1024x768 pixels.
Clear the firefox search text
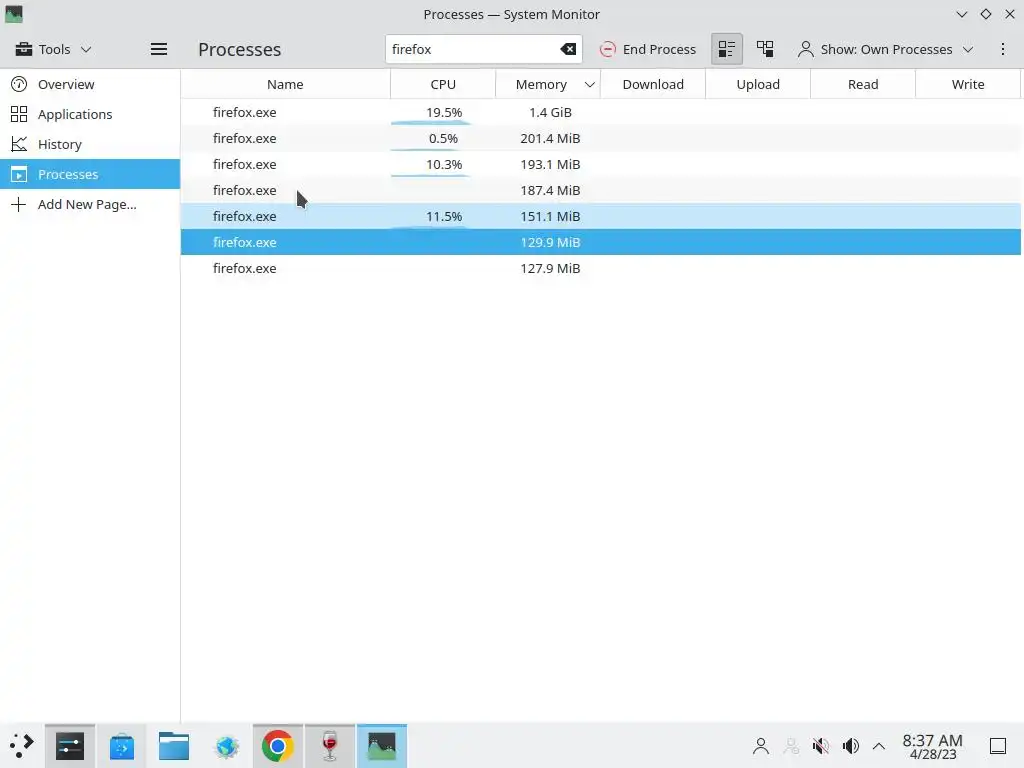tap(568, 49)
